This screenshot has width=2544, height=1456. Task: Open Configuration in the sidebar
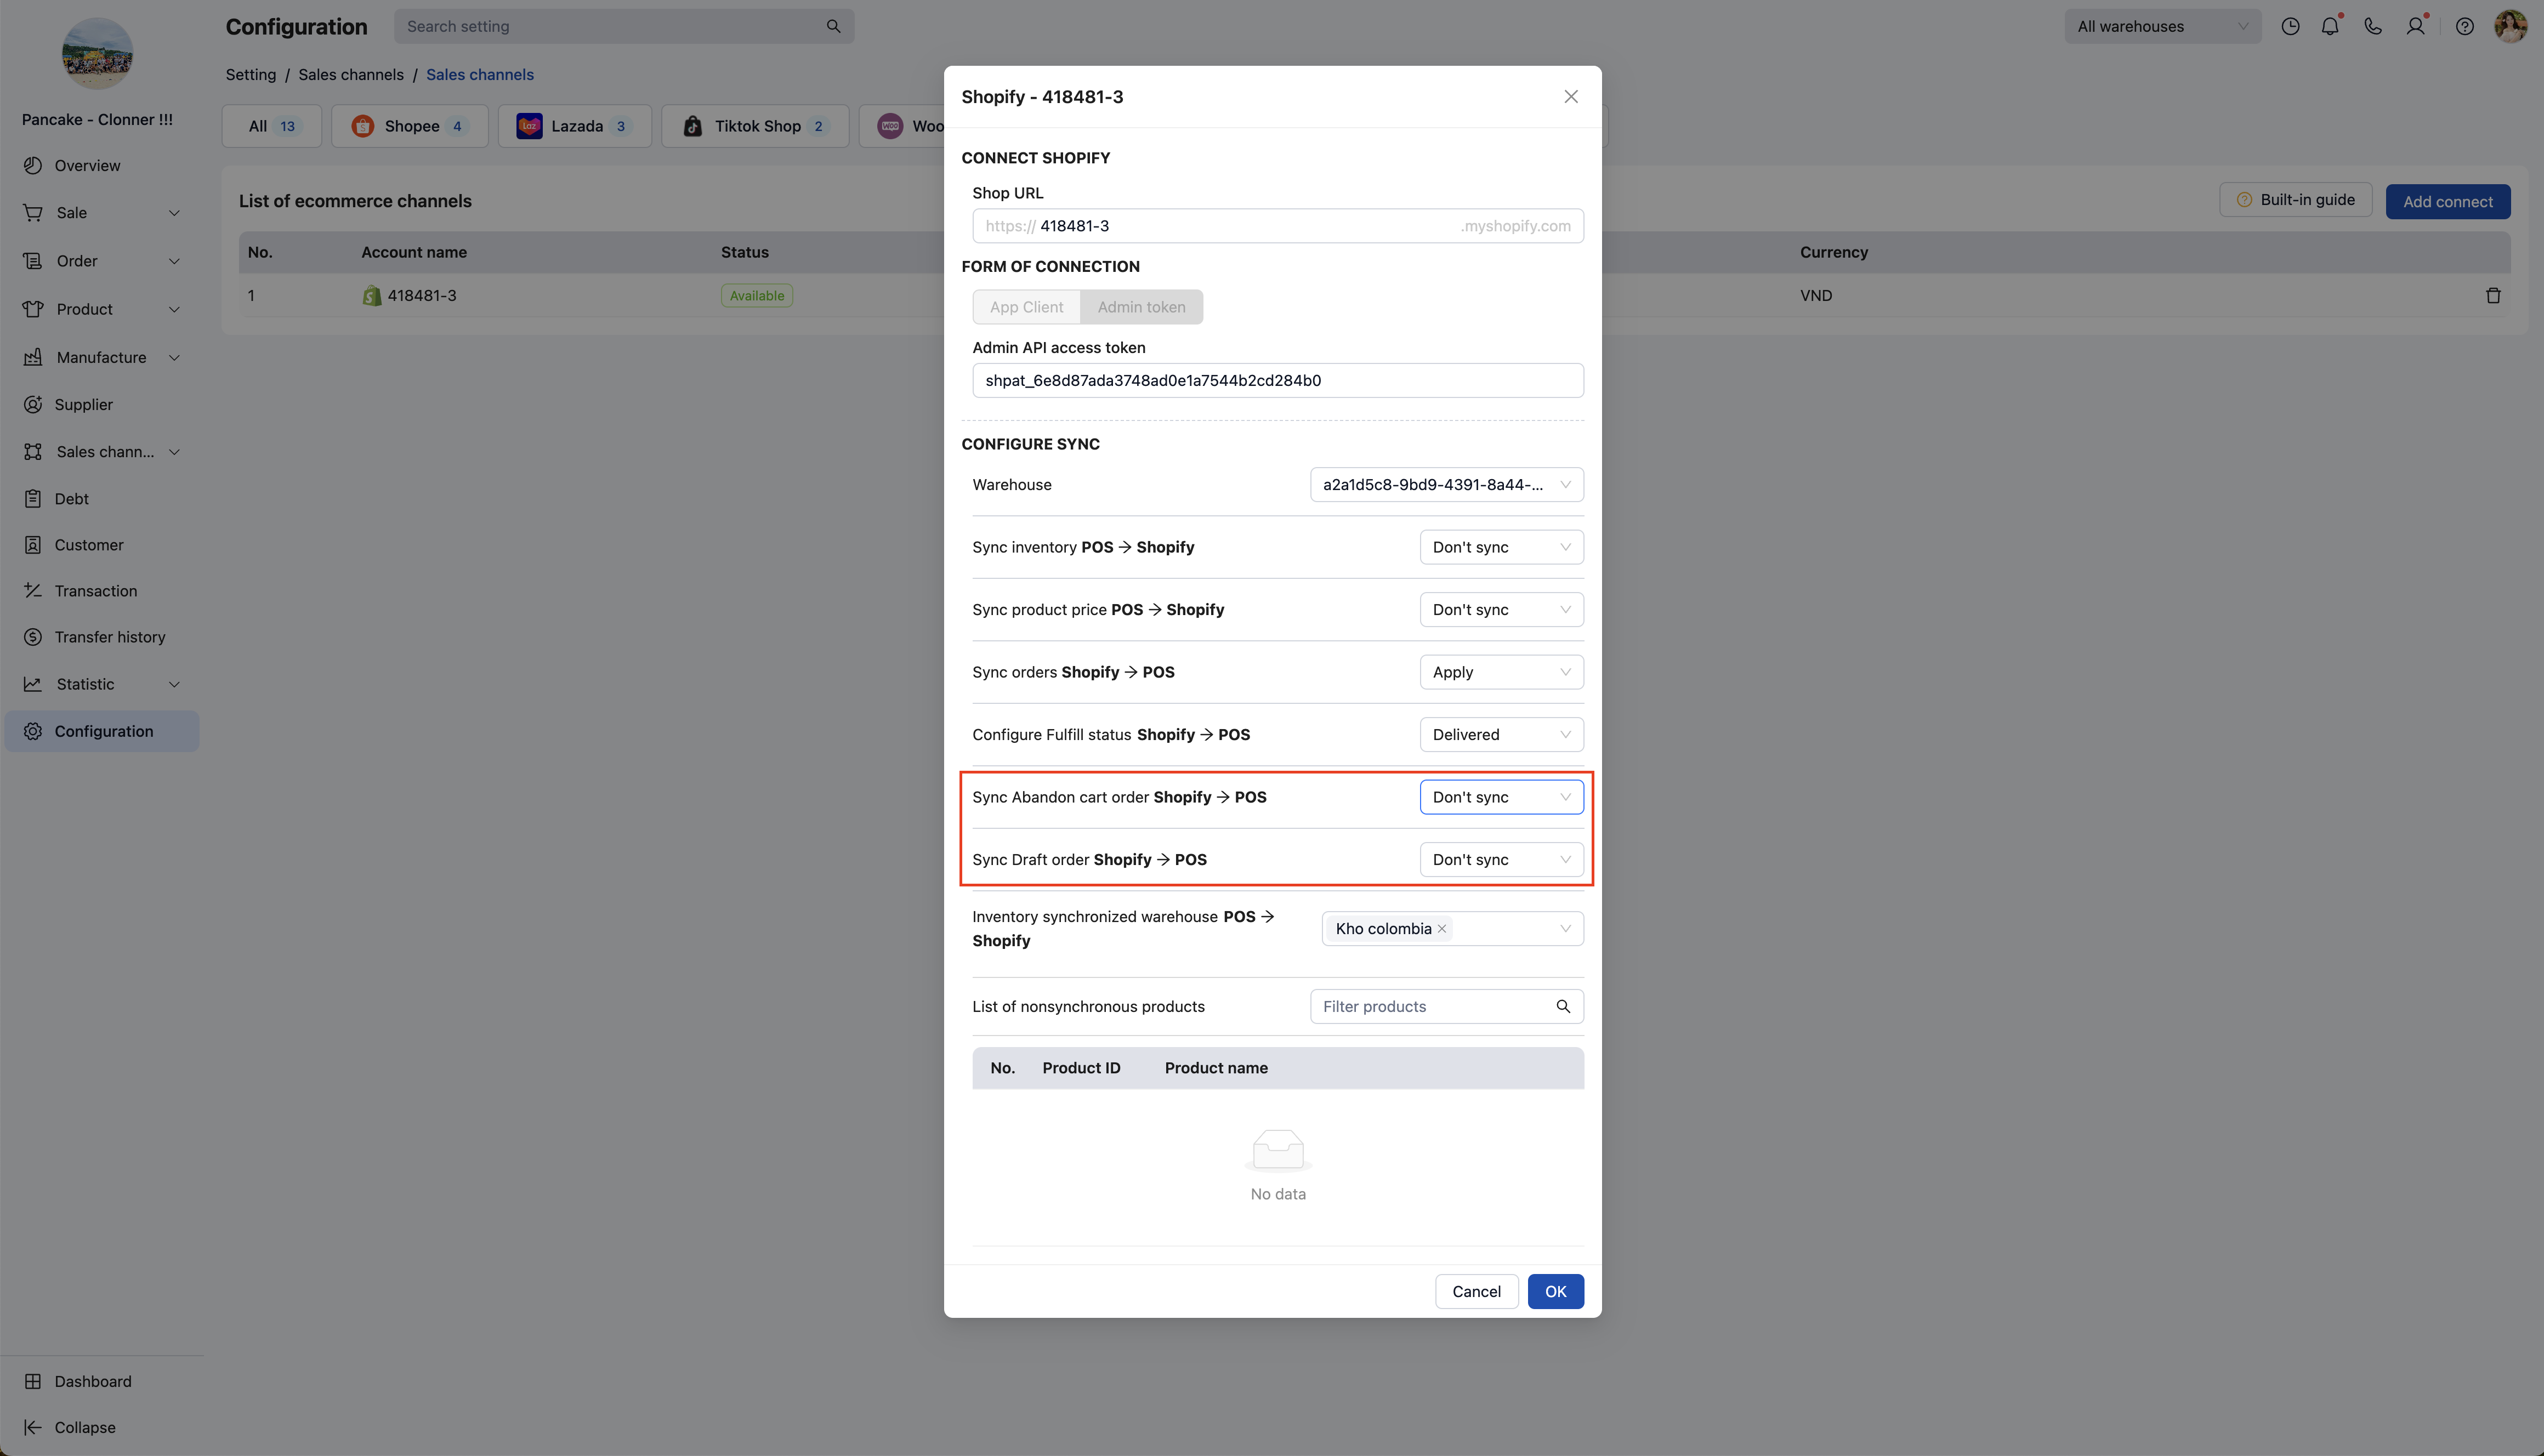point(102,731)
